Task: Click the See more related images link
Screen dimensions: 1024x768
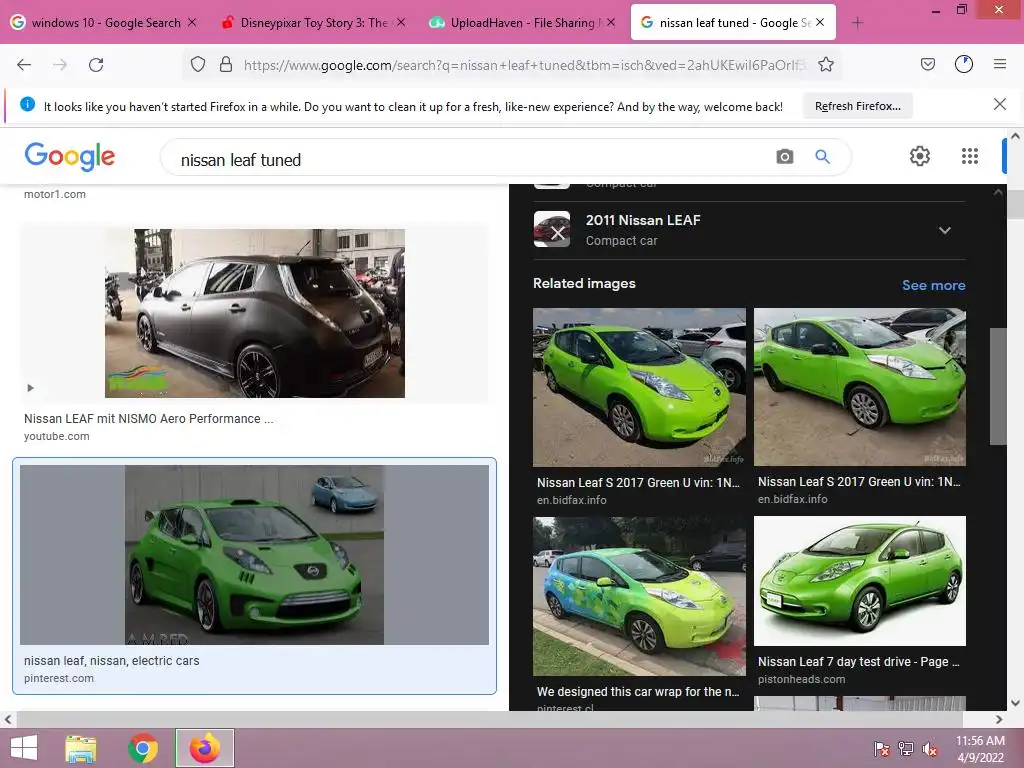Action: click(933, 285)
